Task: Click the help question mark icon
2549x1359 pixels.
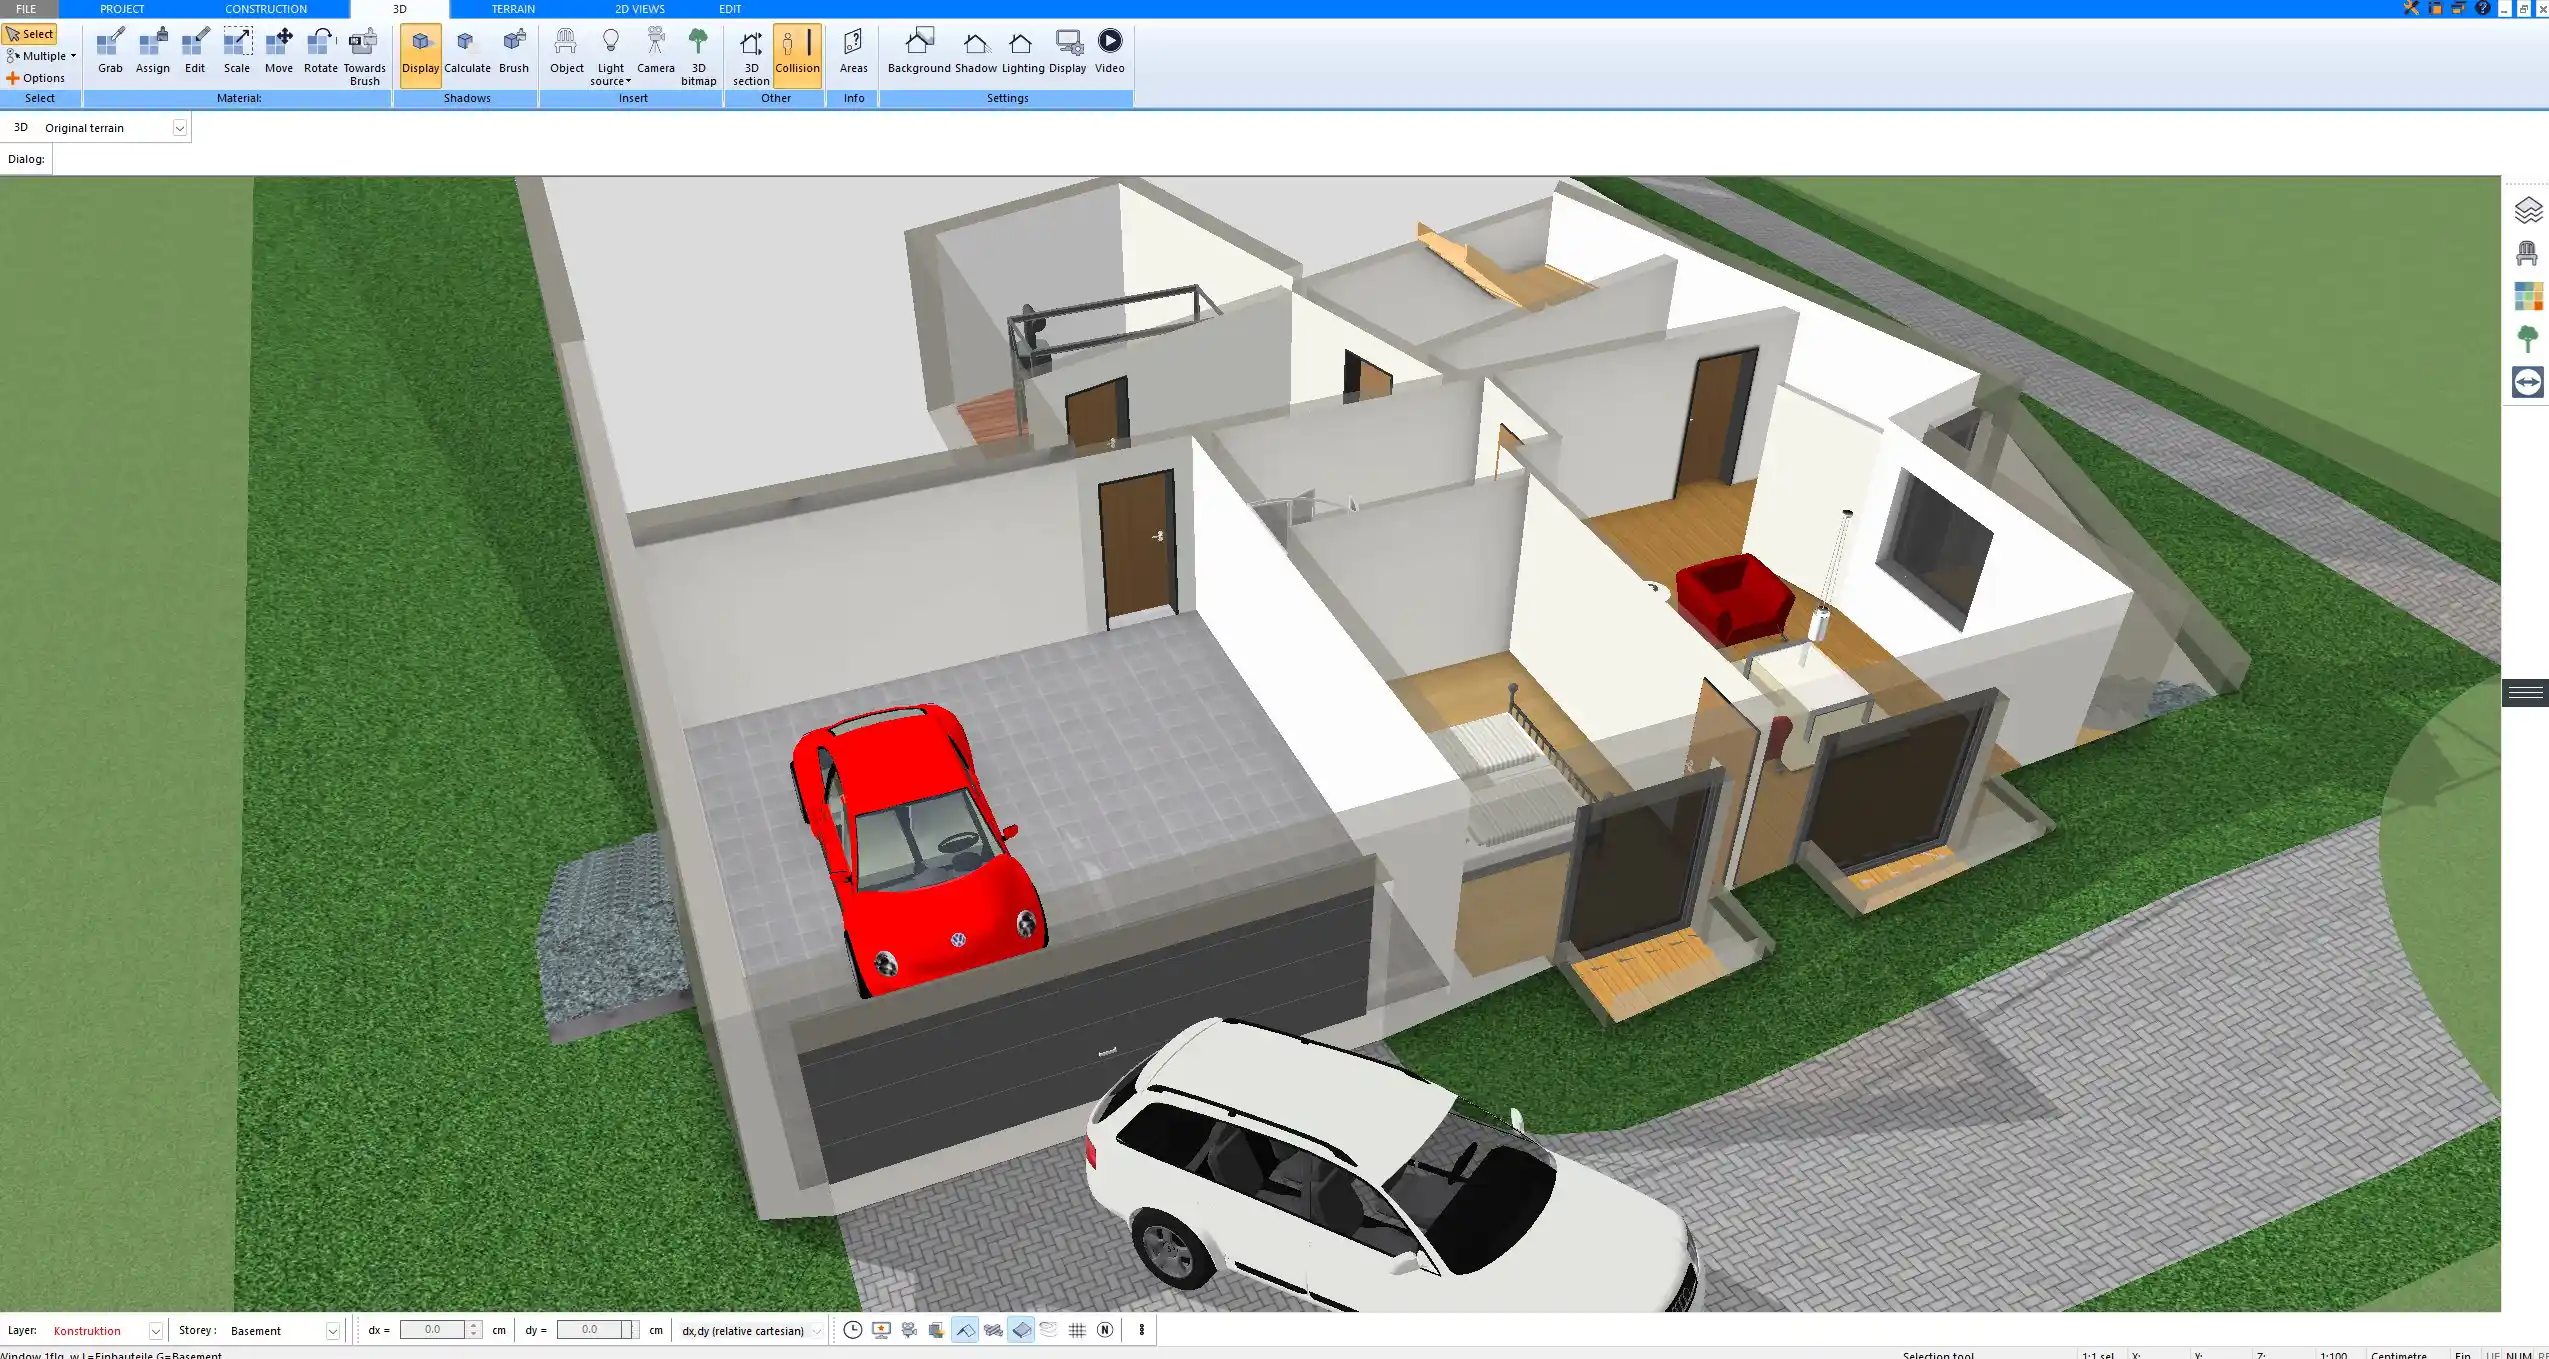Action: [2483, 8]
